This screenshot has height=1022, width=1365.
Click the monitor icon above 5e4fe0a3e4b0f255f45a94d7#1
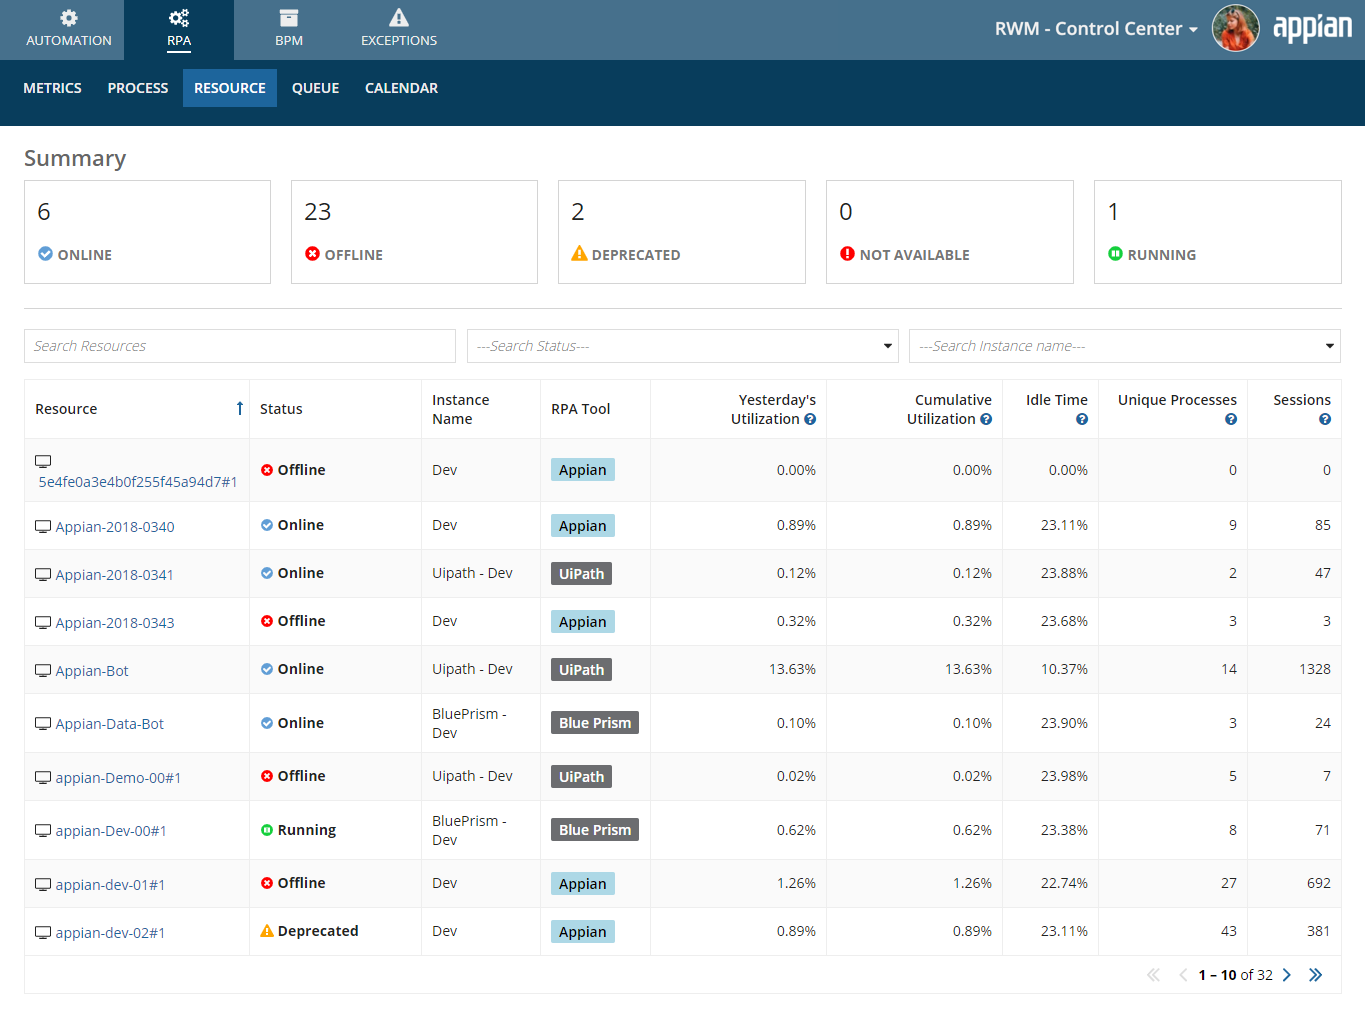coord(43,461)
